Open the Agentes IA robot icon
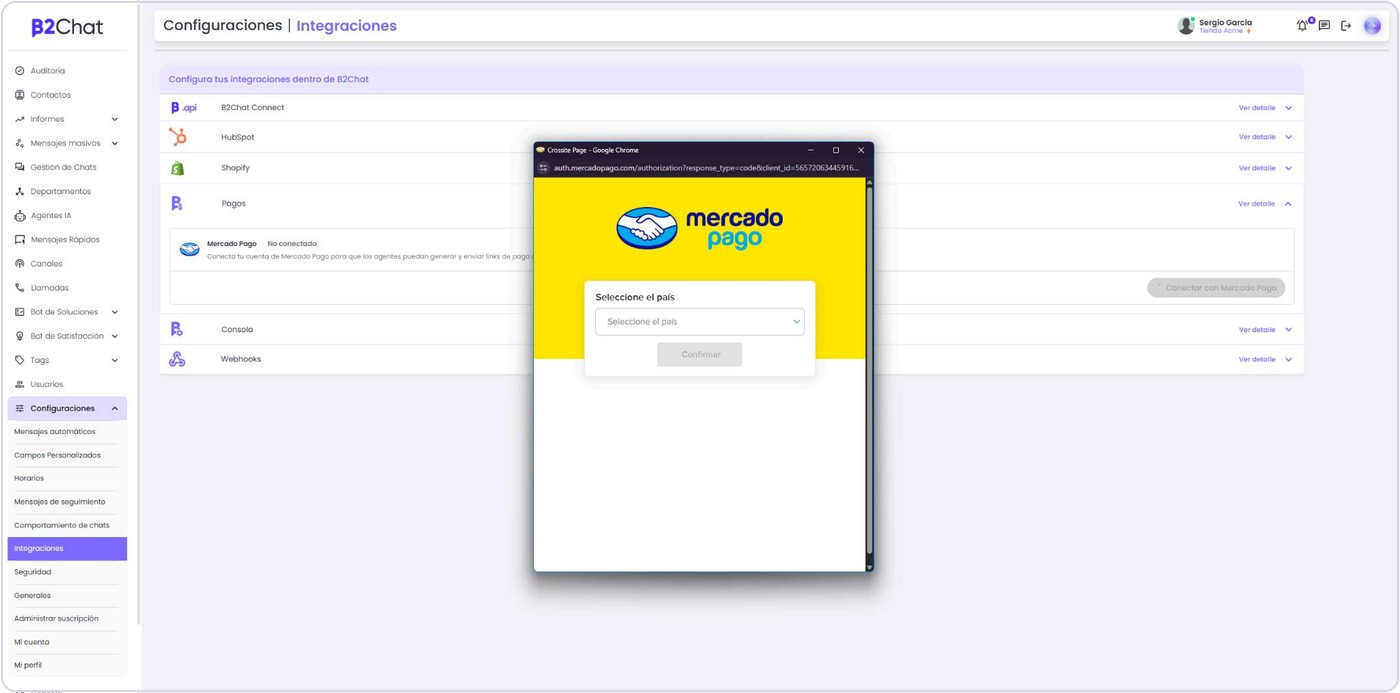1400x693 pixels. pos(20,216)
